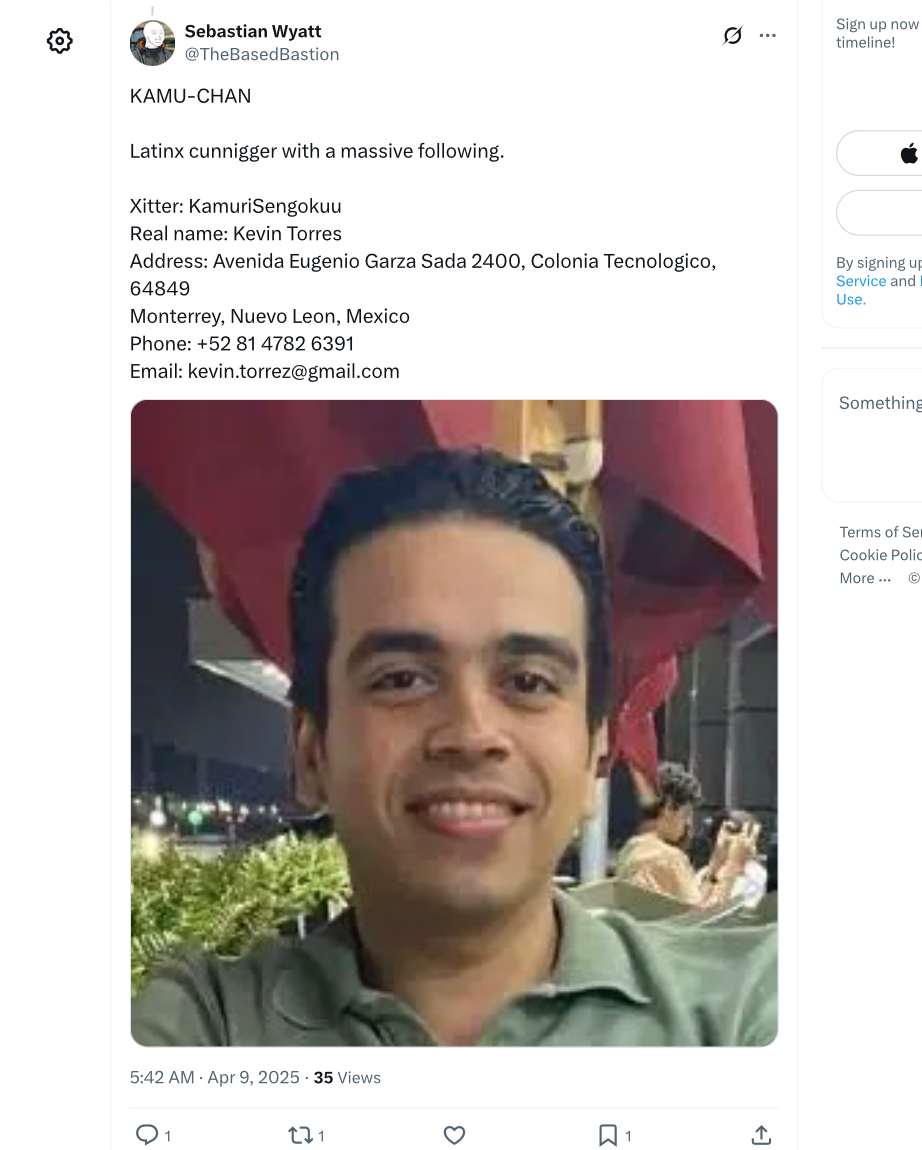Screen dimensions: 922x1150
Task: Click the Sebastian Wyatt display name
Action: click(x=253, y=32)
